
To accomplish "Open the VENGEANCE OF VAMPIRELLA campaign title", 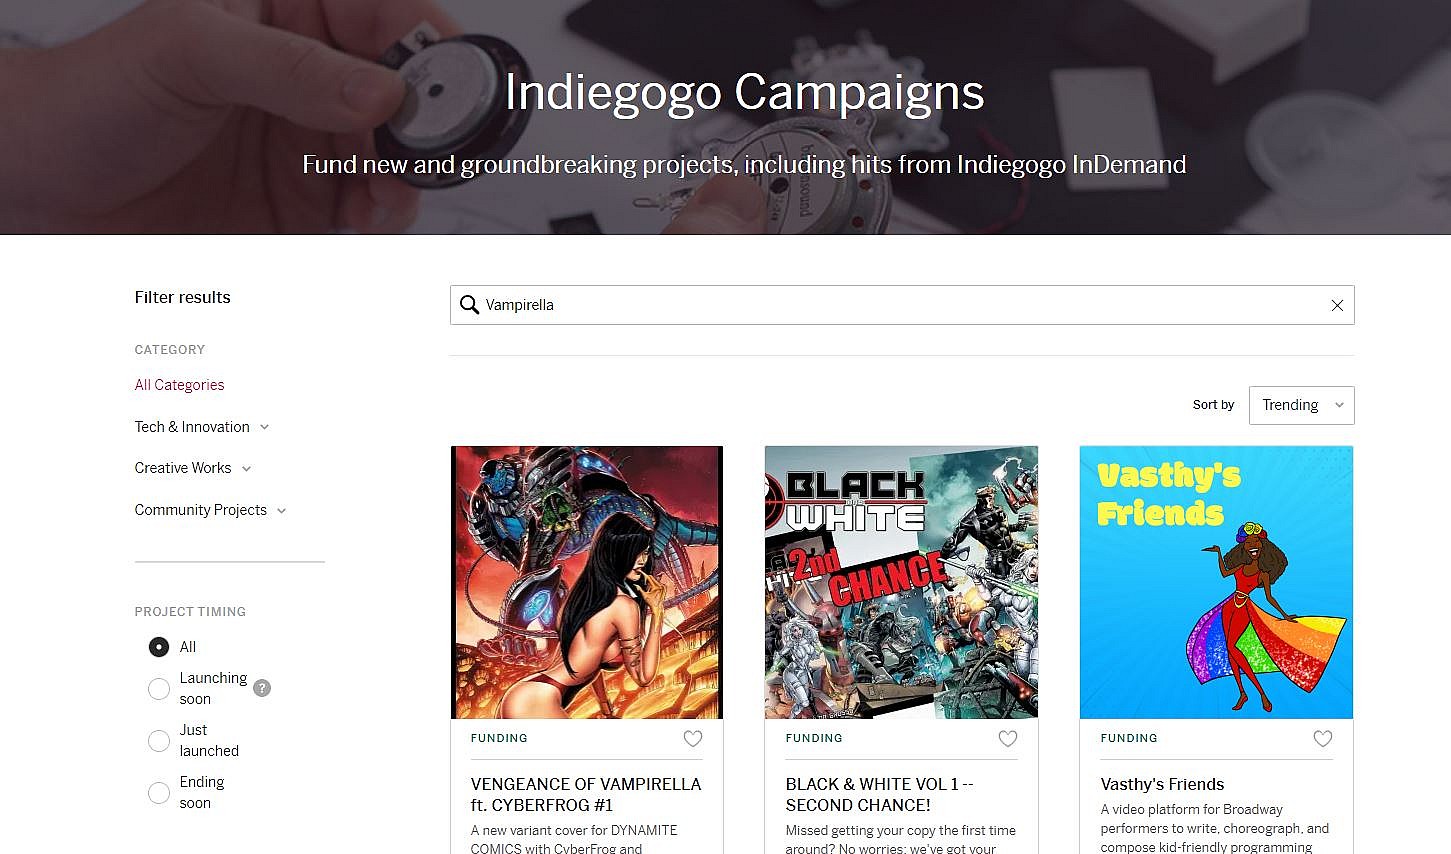I will (x=586, y=795).
